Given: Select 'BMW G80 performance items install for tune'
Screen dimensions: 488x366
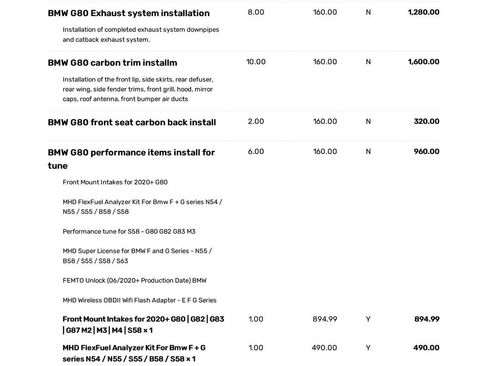Looking at the screenshot, I should [131, 159].
